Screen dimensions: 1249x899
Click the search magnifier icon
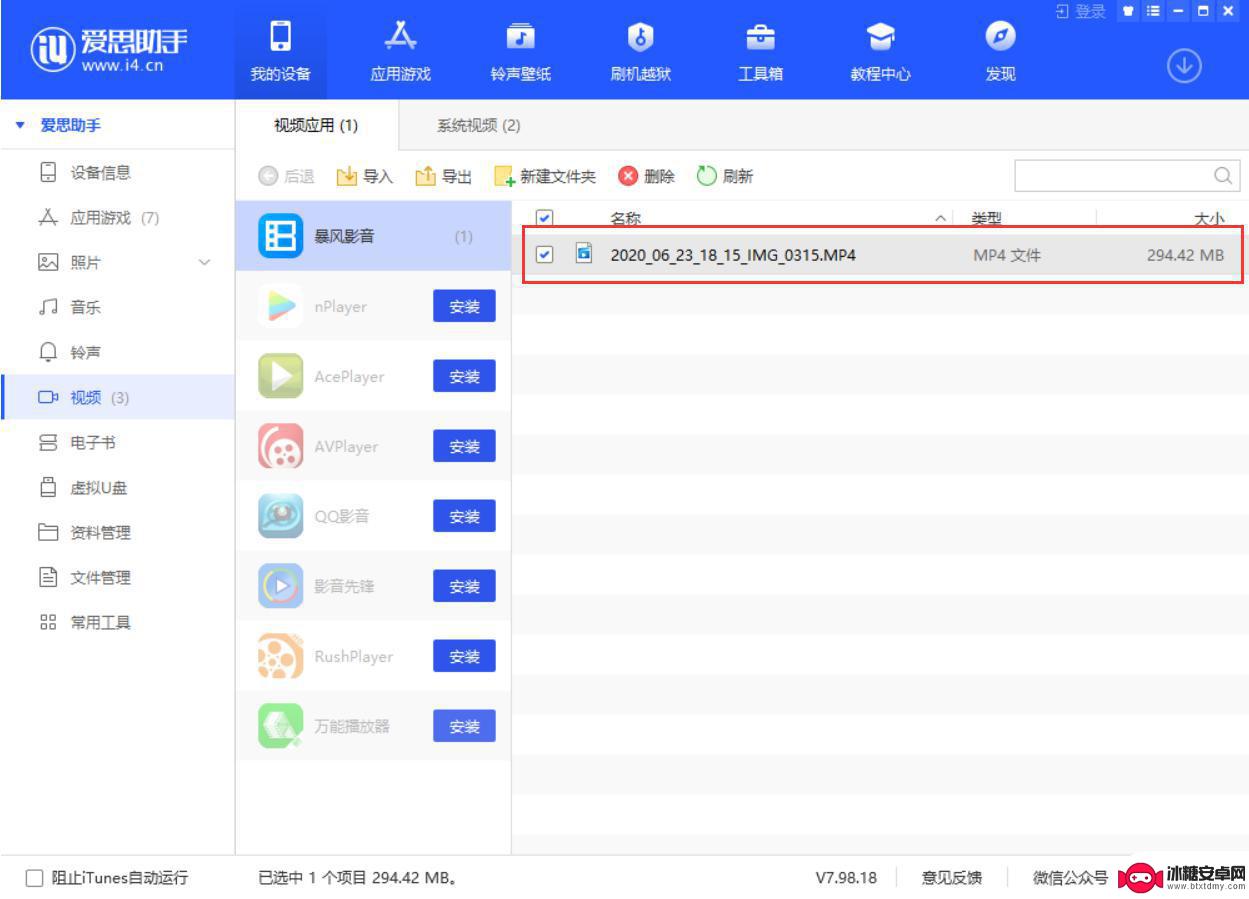point(1223,176)
